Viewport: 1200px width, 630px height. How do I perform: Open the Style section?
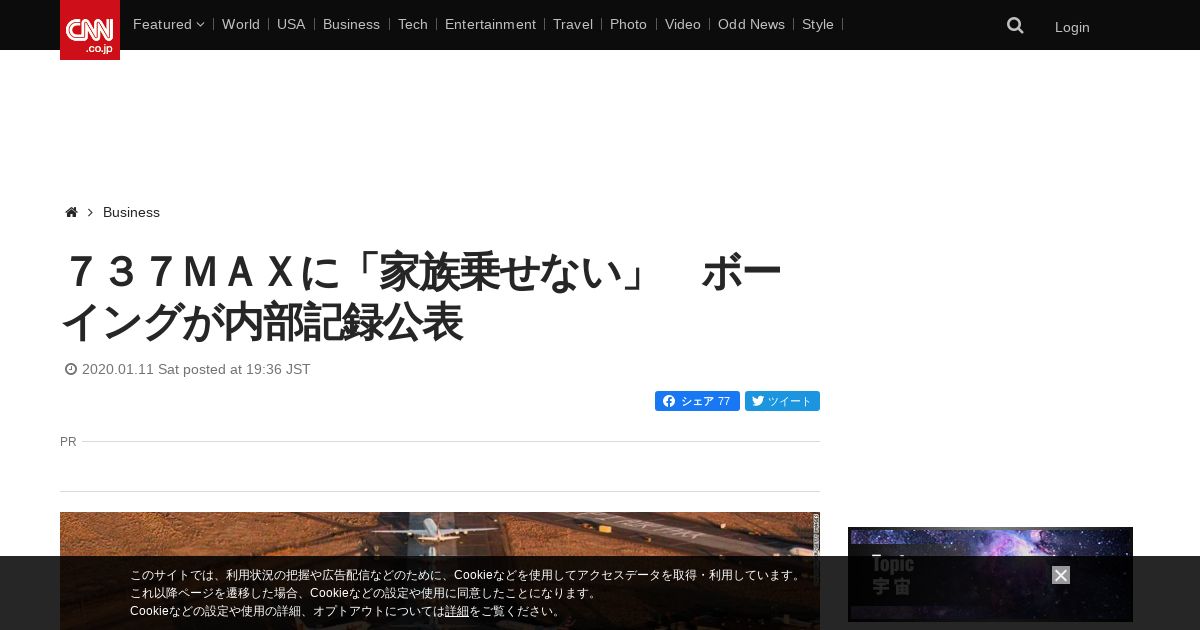click(x=818, y=24)
